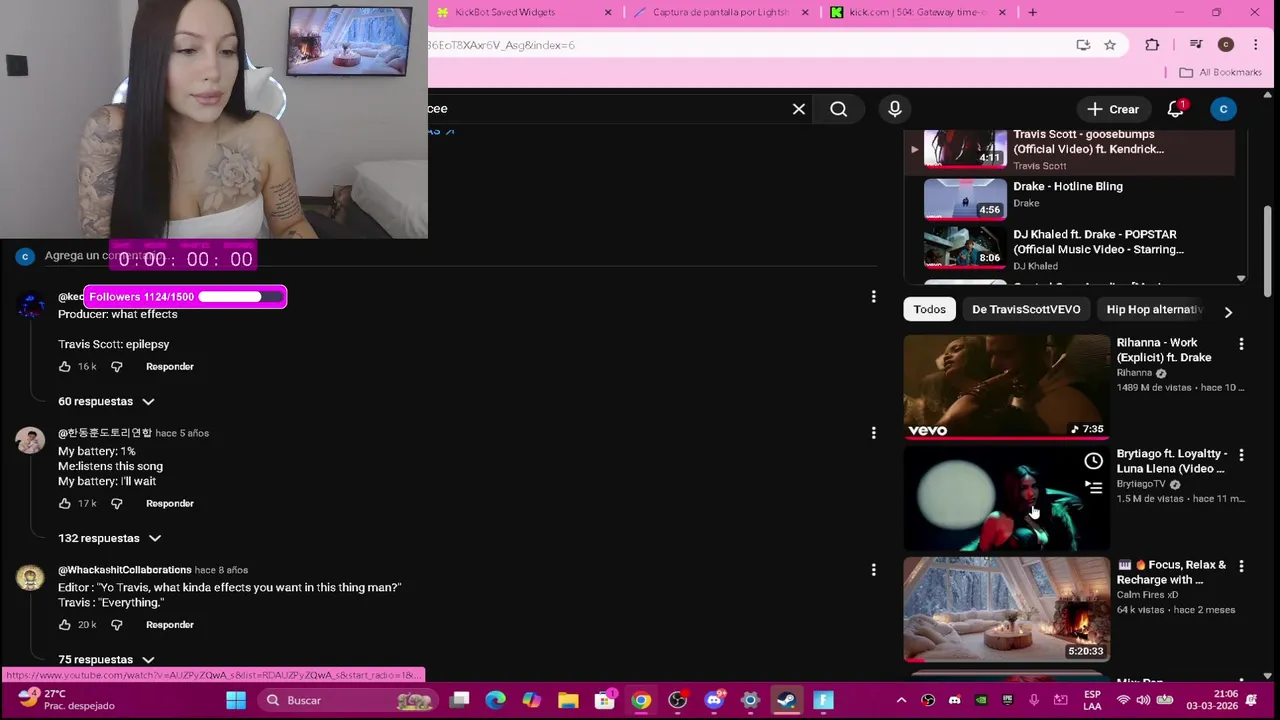
Task: Select the Todos filter chip
Action: pyautogui.click(x=929, y=309)
